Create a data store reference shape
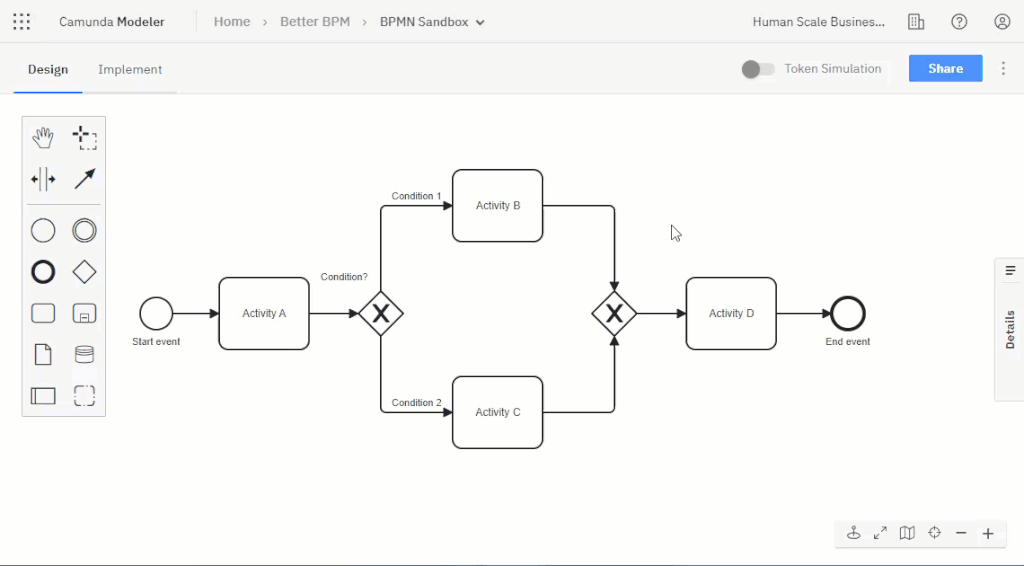 pos(85,354)
